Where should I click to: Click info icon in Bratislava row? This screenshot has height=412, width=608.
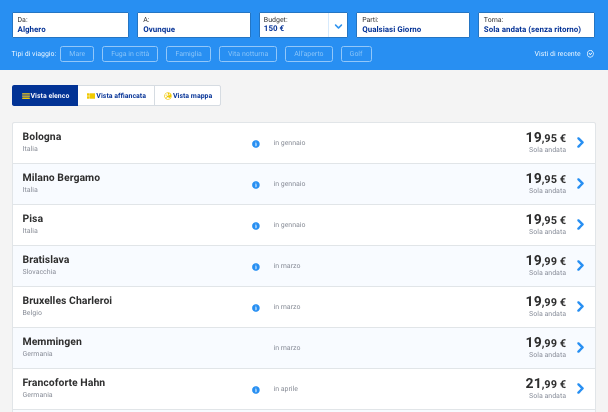coord(256,266)
